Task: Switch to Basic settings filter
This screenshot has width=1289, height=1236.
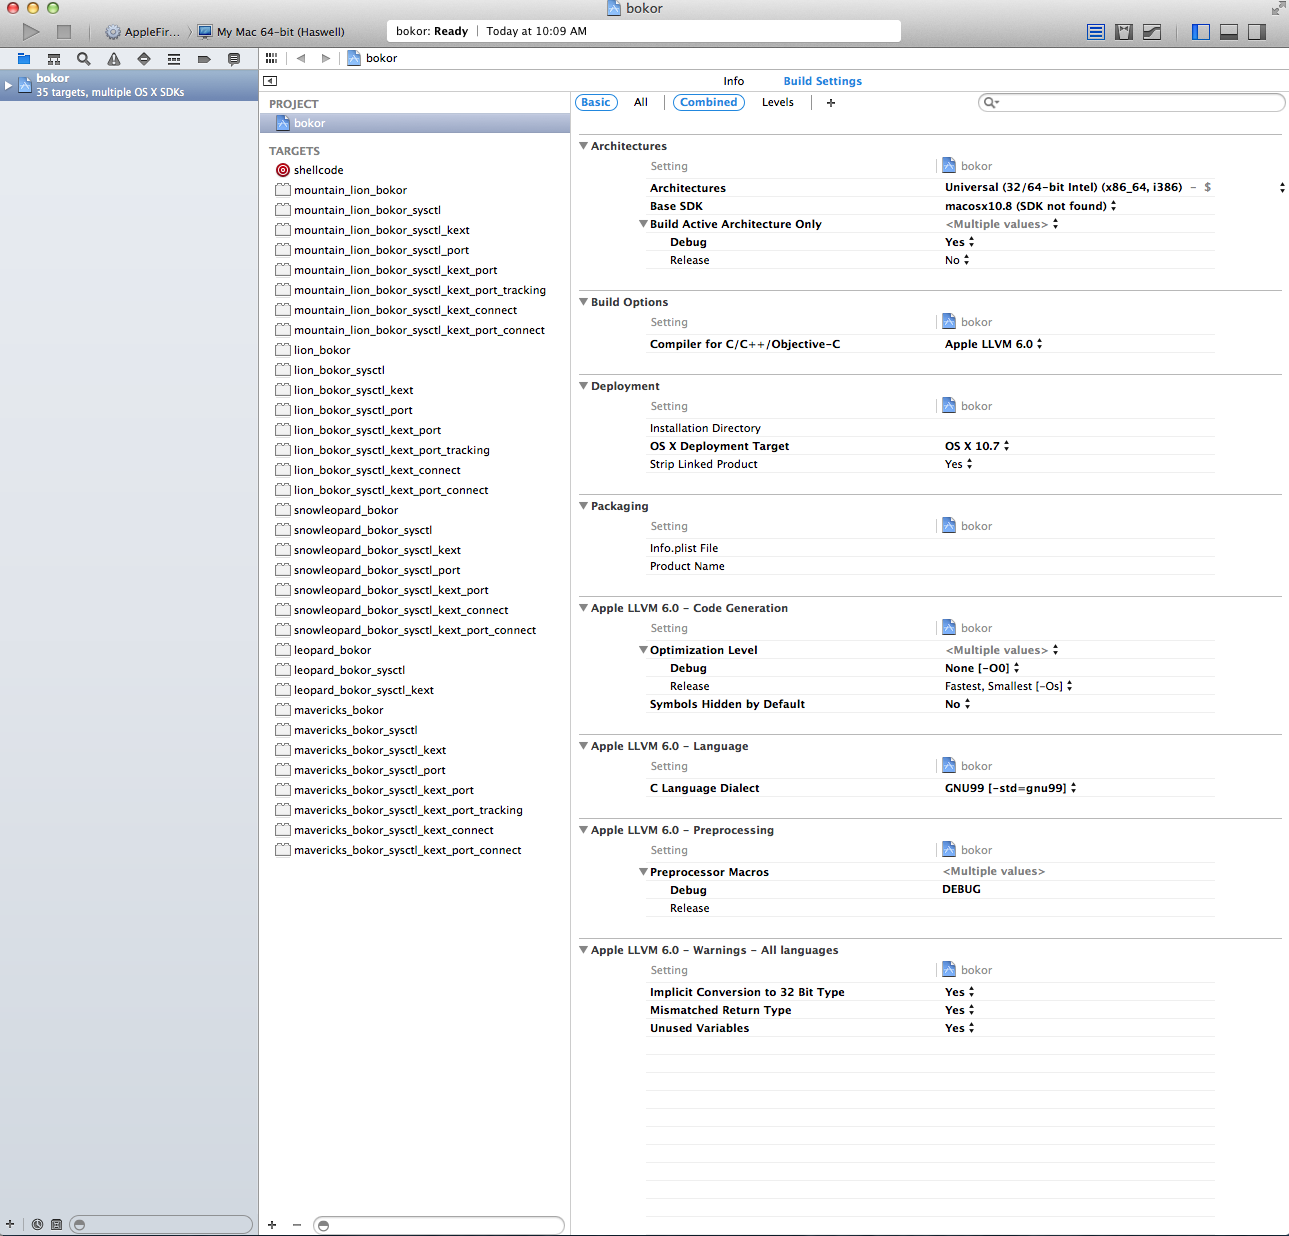Action: point(596,102)
